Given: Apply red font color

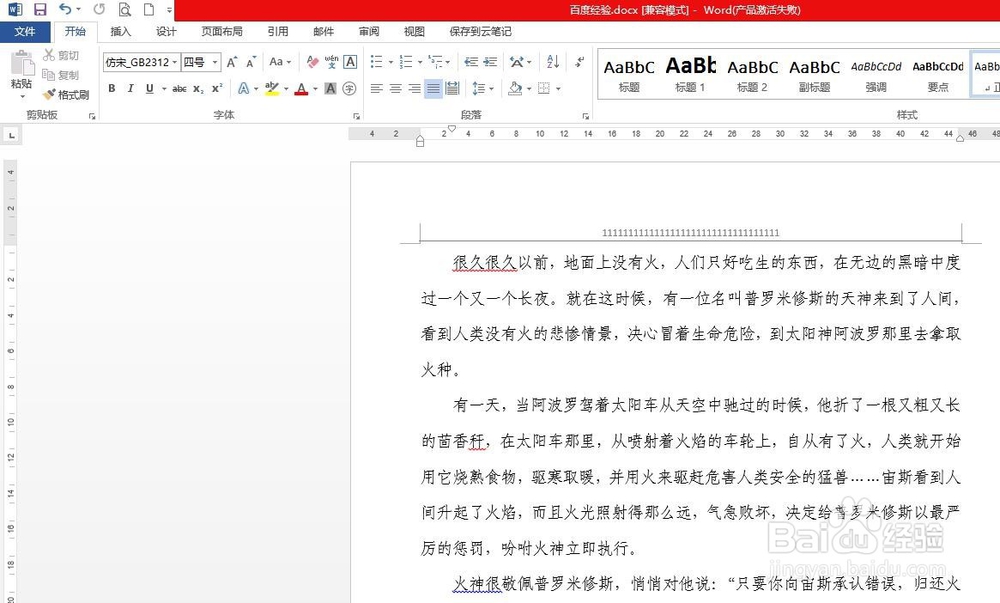Looking at the screenshot, I should click(302, 89).
